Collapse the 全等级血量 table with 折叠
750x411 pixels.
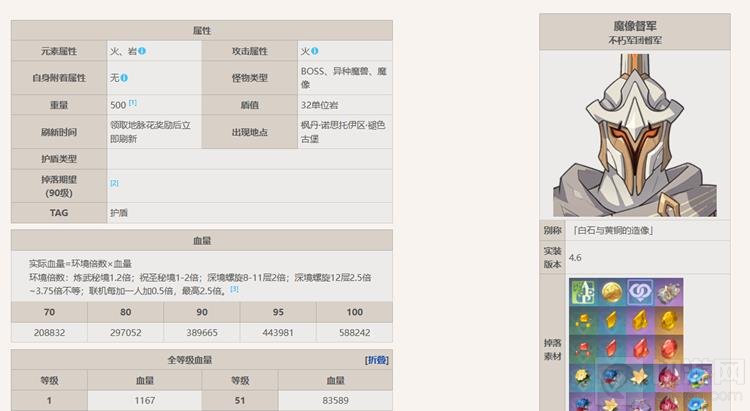(x=377, y=359)
